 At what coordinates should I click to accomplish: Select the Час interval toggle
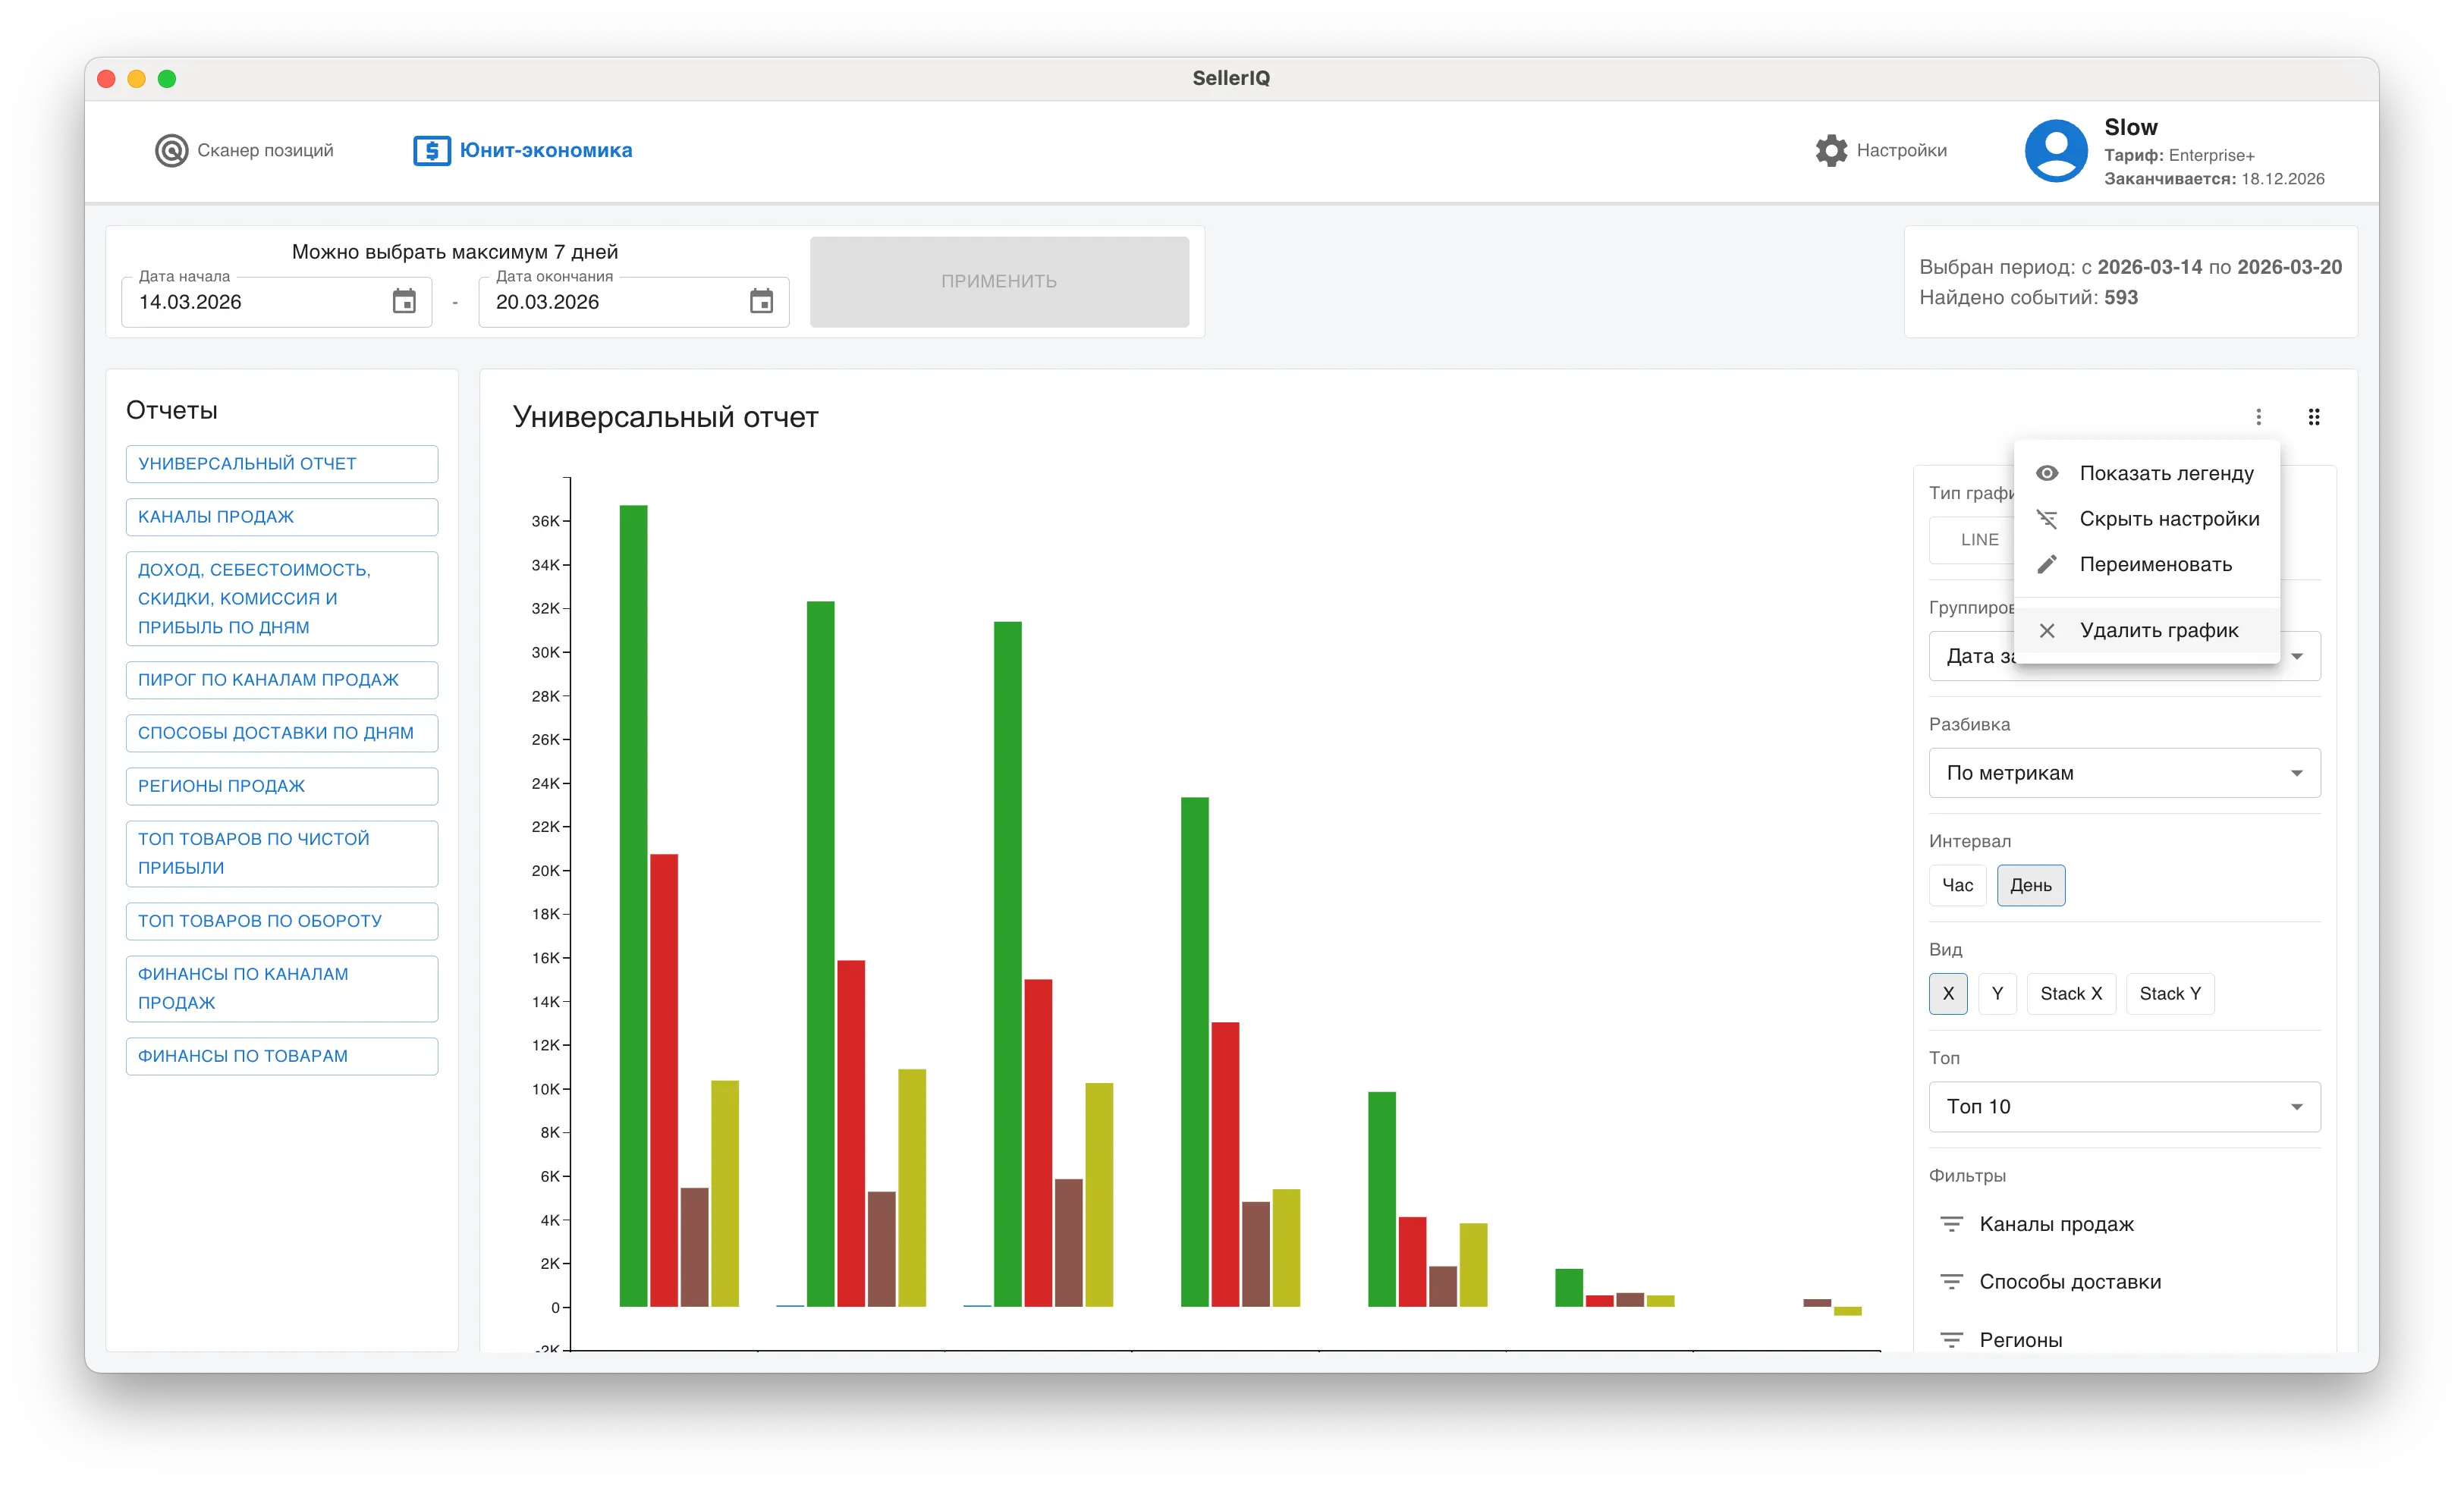point(1957,884)
